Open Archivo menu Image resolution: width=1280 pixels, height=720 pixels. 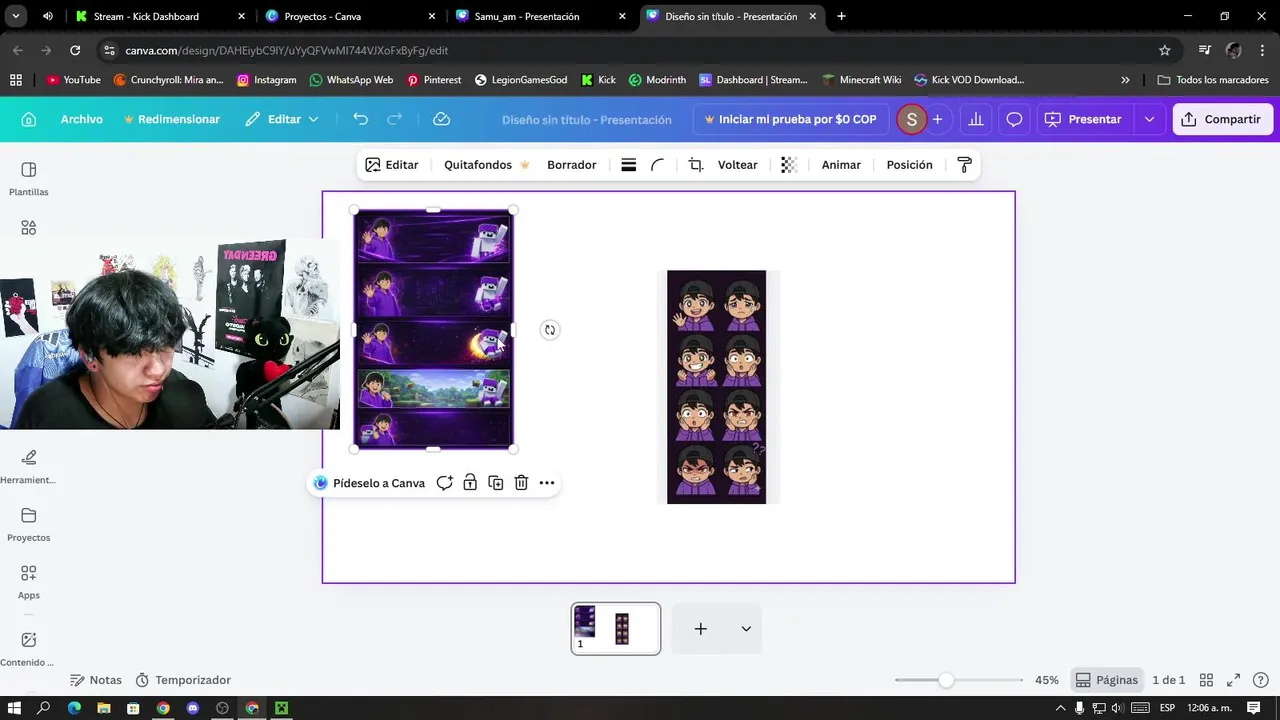point(81,119)
